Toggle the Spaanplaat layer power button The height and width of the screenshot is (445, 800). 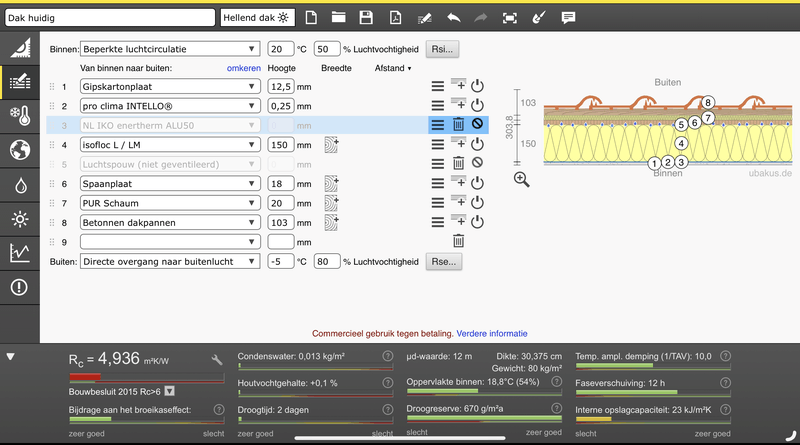pos(477,183)
